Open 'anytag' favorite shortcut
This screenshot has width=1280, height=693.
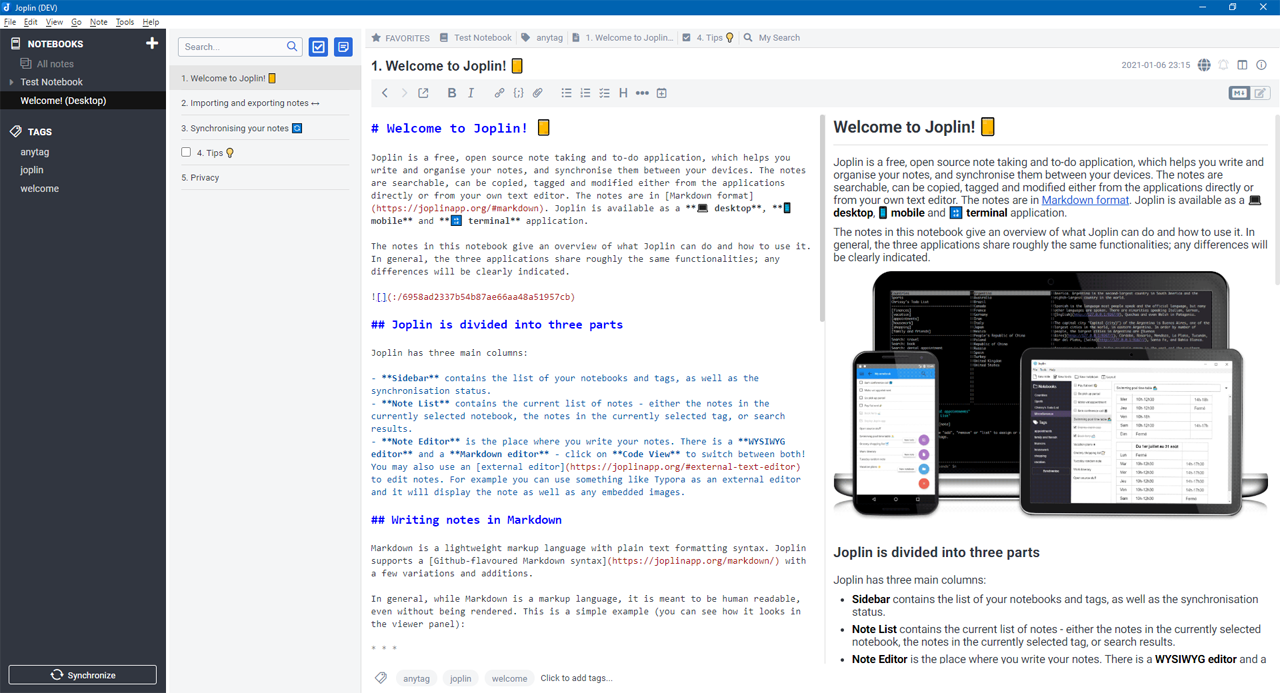tap(542, 38)
